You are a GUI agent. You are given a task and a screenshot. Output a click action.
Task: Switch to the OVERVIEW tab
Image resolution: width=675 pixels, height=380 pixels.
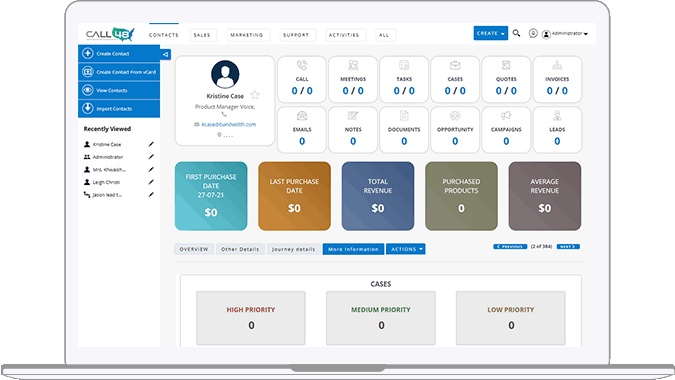tap(194, 249)
